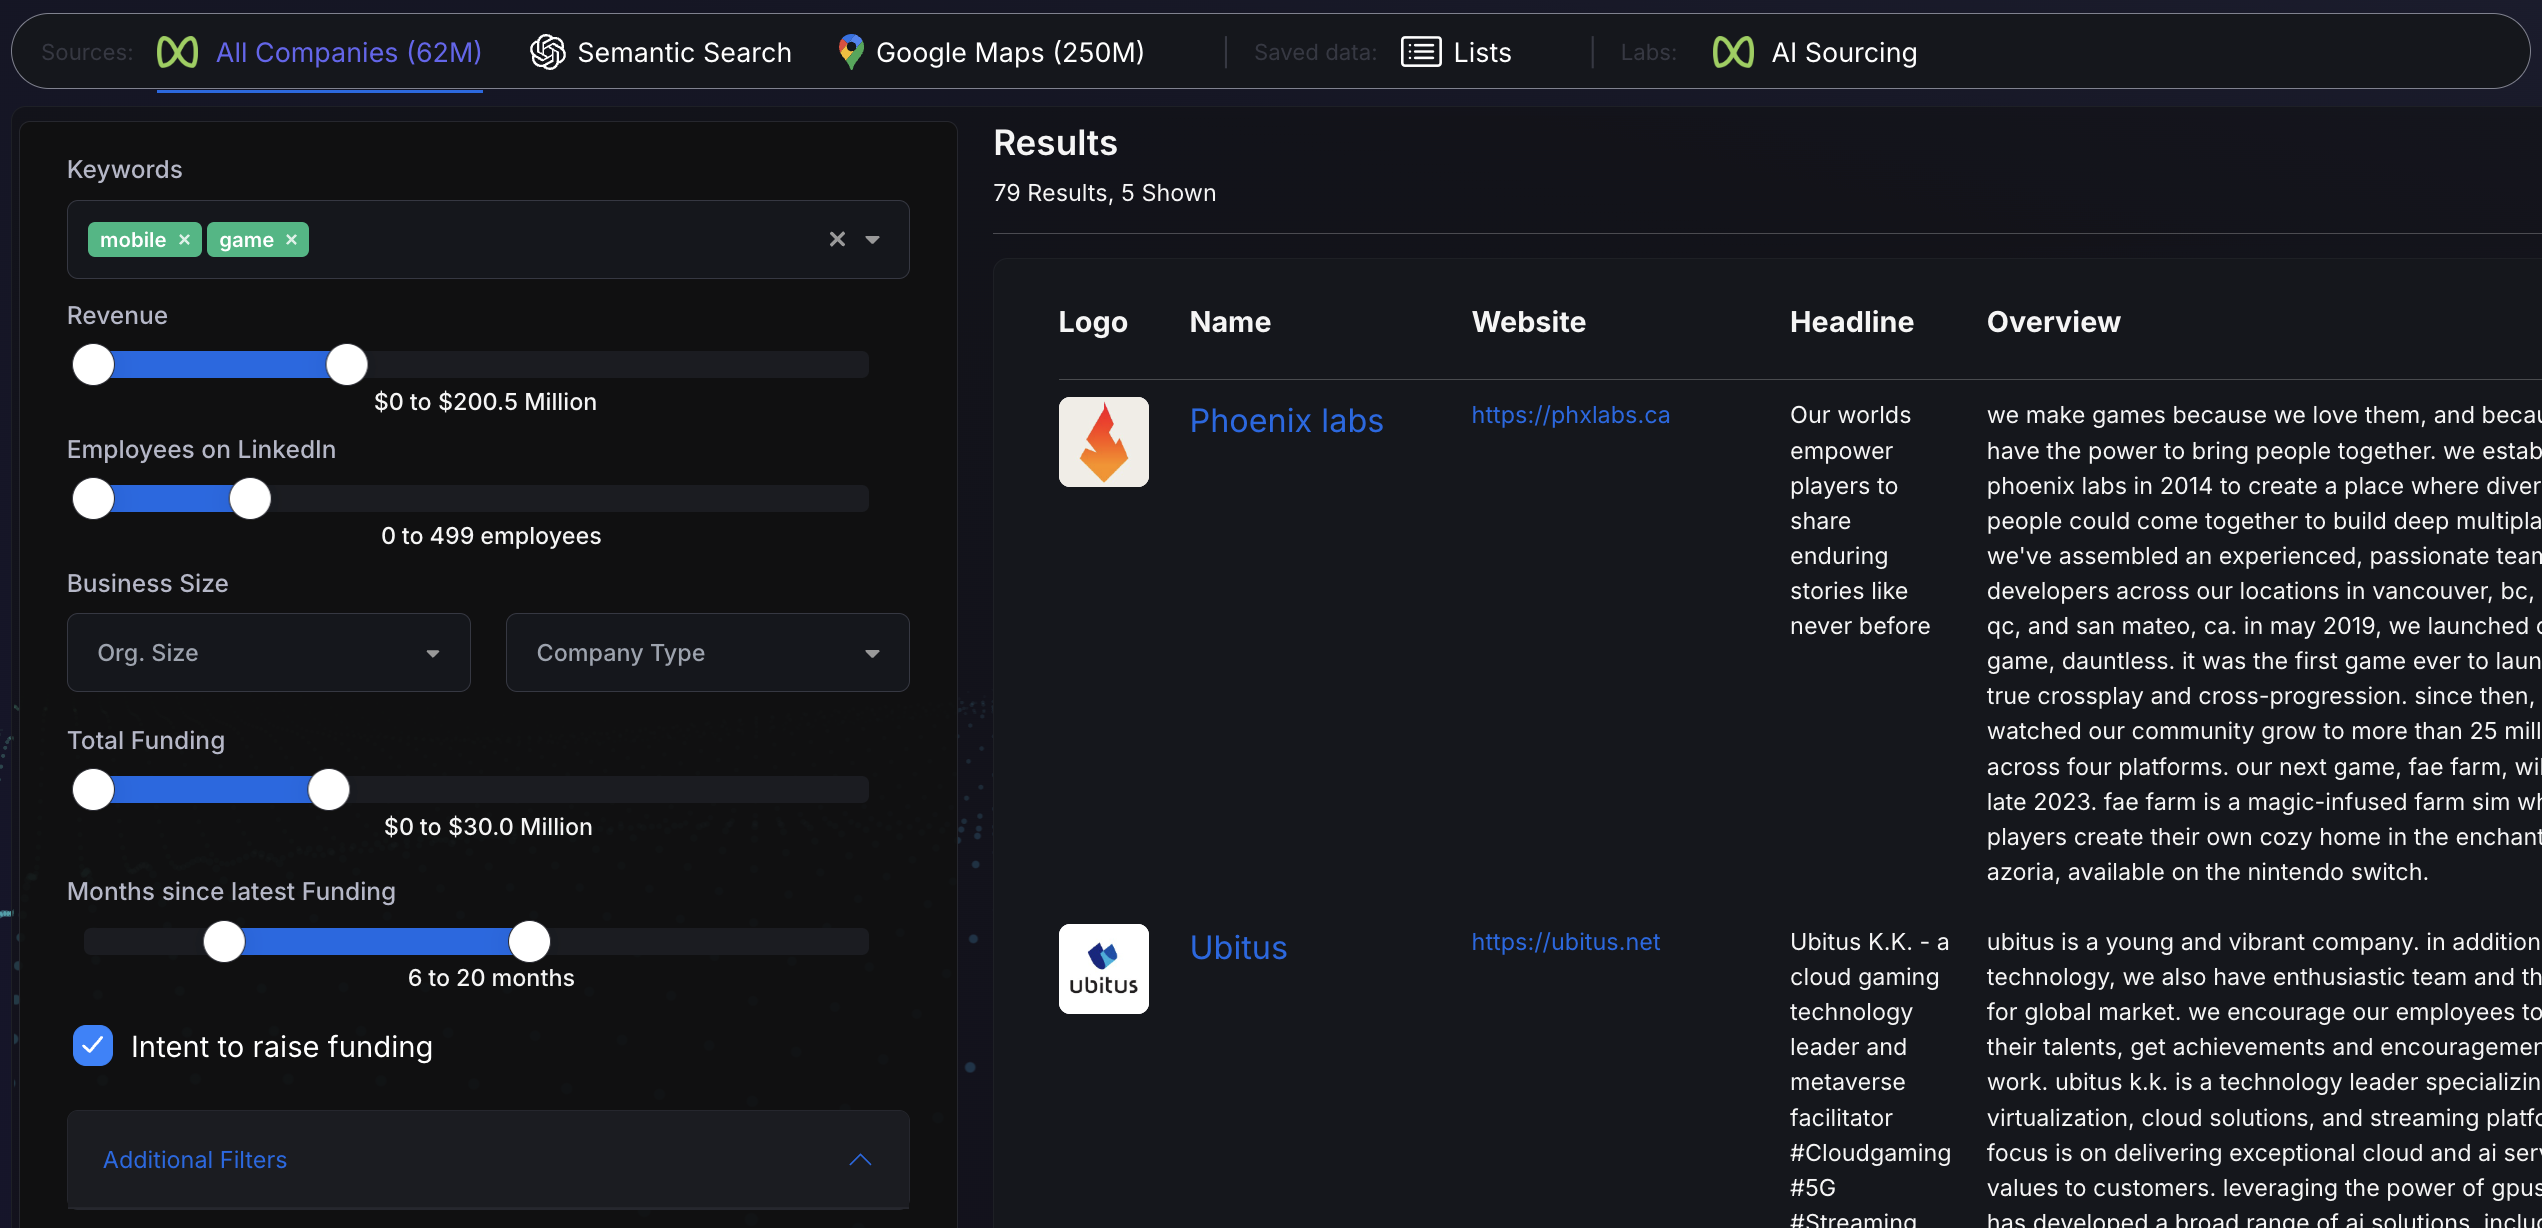
Task: Click the Website column header
Action: pos(1528,322)
